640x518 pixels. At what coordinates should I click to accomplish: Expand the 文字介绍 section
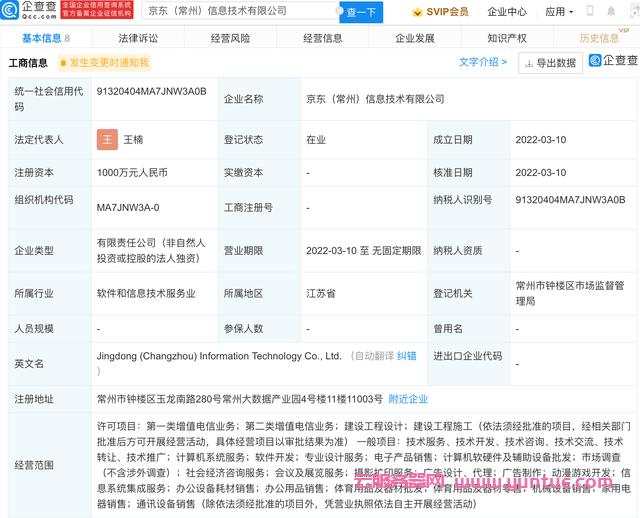[484, 62]
